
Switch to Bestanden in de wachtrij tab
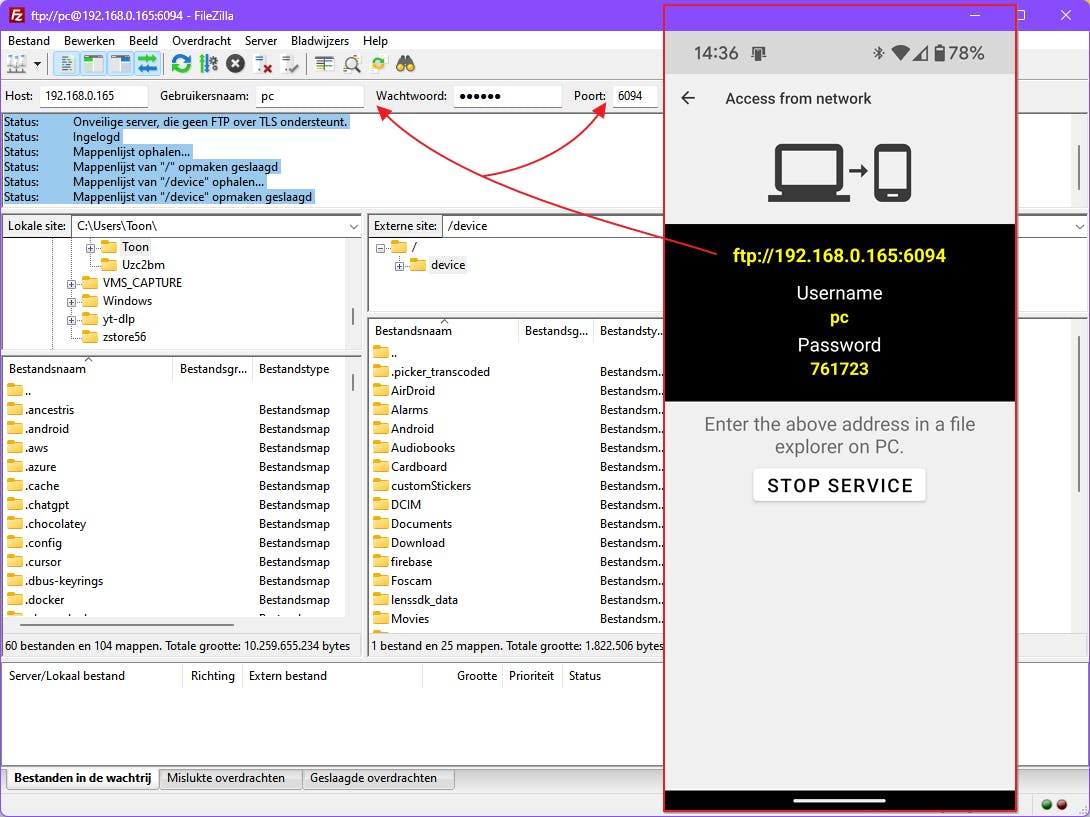pyautogui.click(x=82, y=778)
